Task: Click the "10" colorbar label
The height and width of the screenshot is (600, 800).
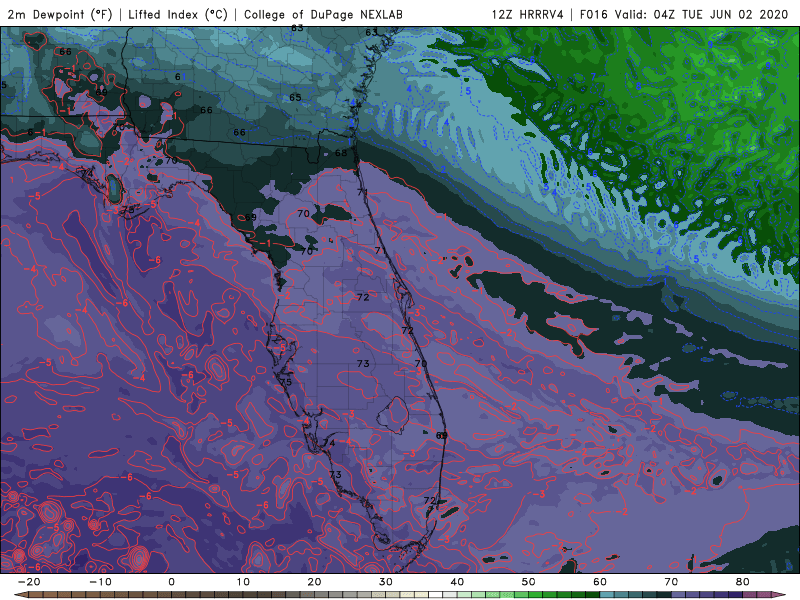Action: pos(243,582)
